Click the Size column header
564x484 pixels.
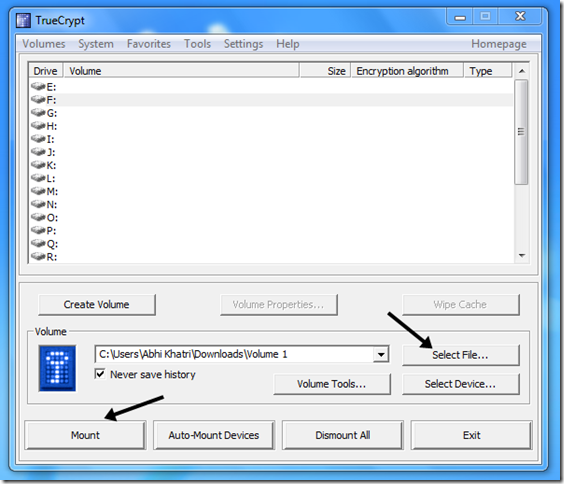pos(325,71)
